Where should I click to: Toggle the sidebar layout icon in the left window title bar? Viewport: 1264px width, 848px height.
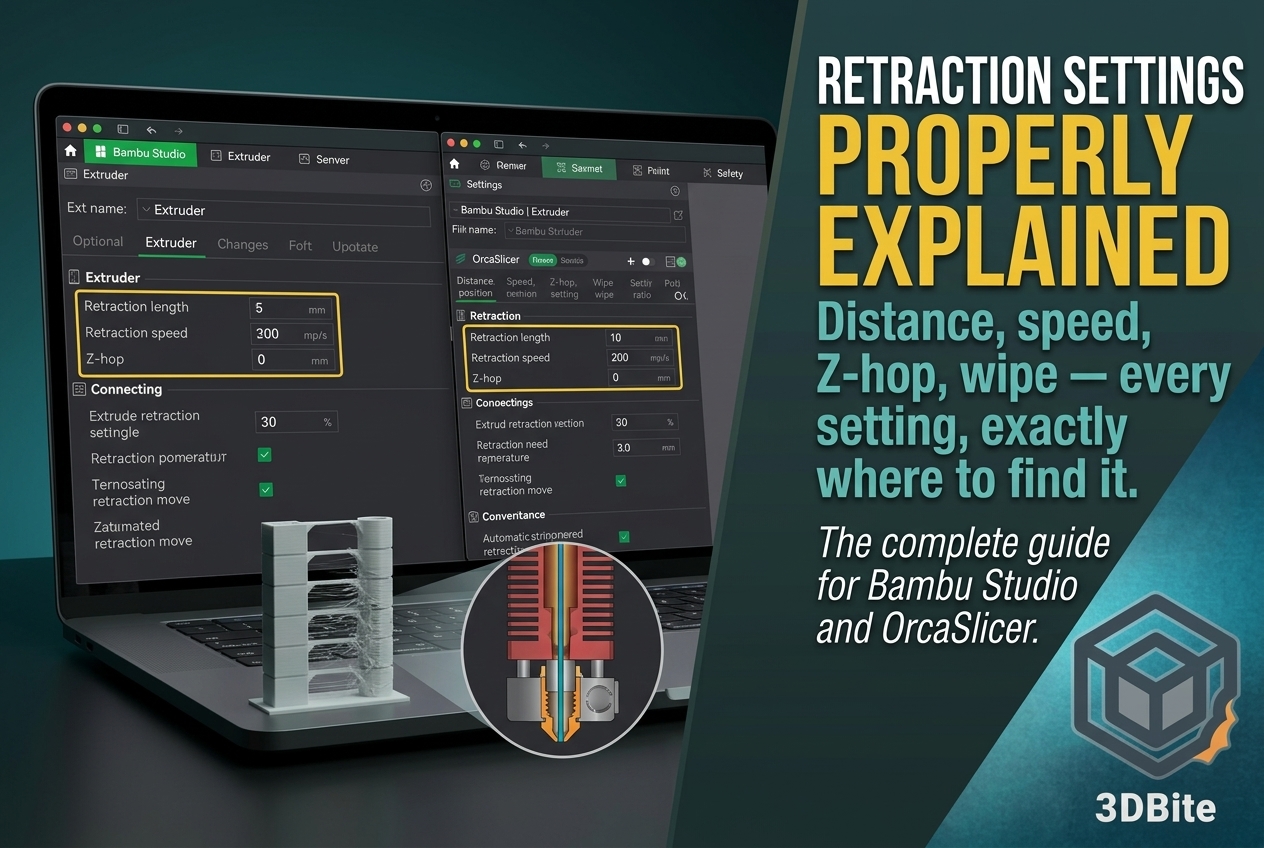click(x=123, y=129)
